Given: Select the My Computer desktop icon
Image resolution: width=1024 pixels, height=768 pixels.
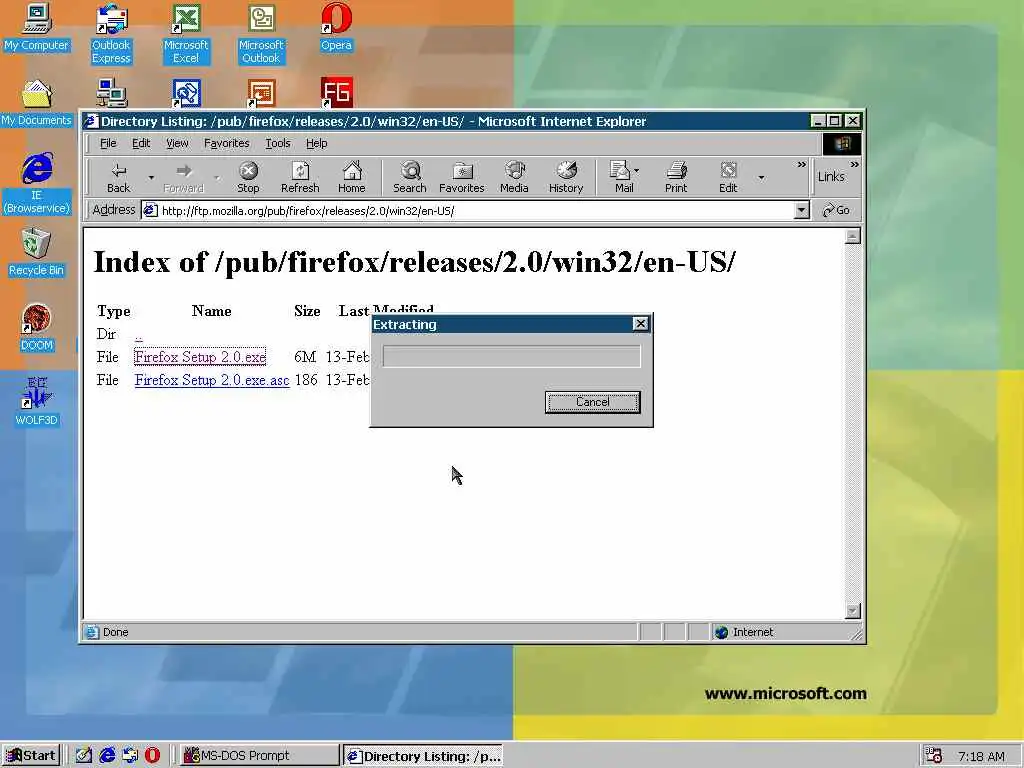Looking at the screenshot, I should 36,27.
